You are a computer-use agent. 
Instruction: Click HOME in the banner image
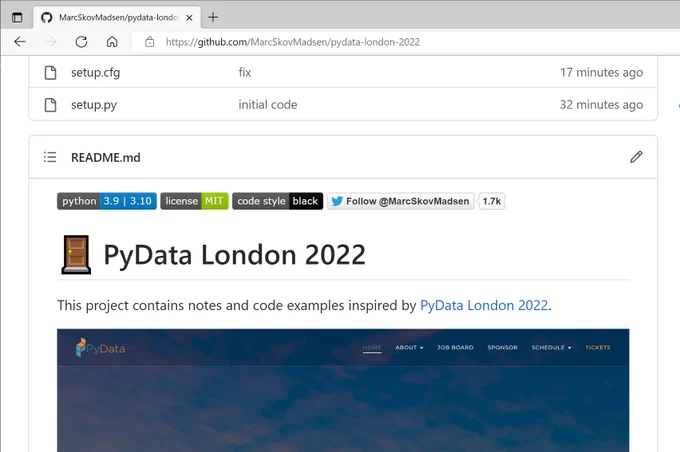[x=372, y=347]
